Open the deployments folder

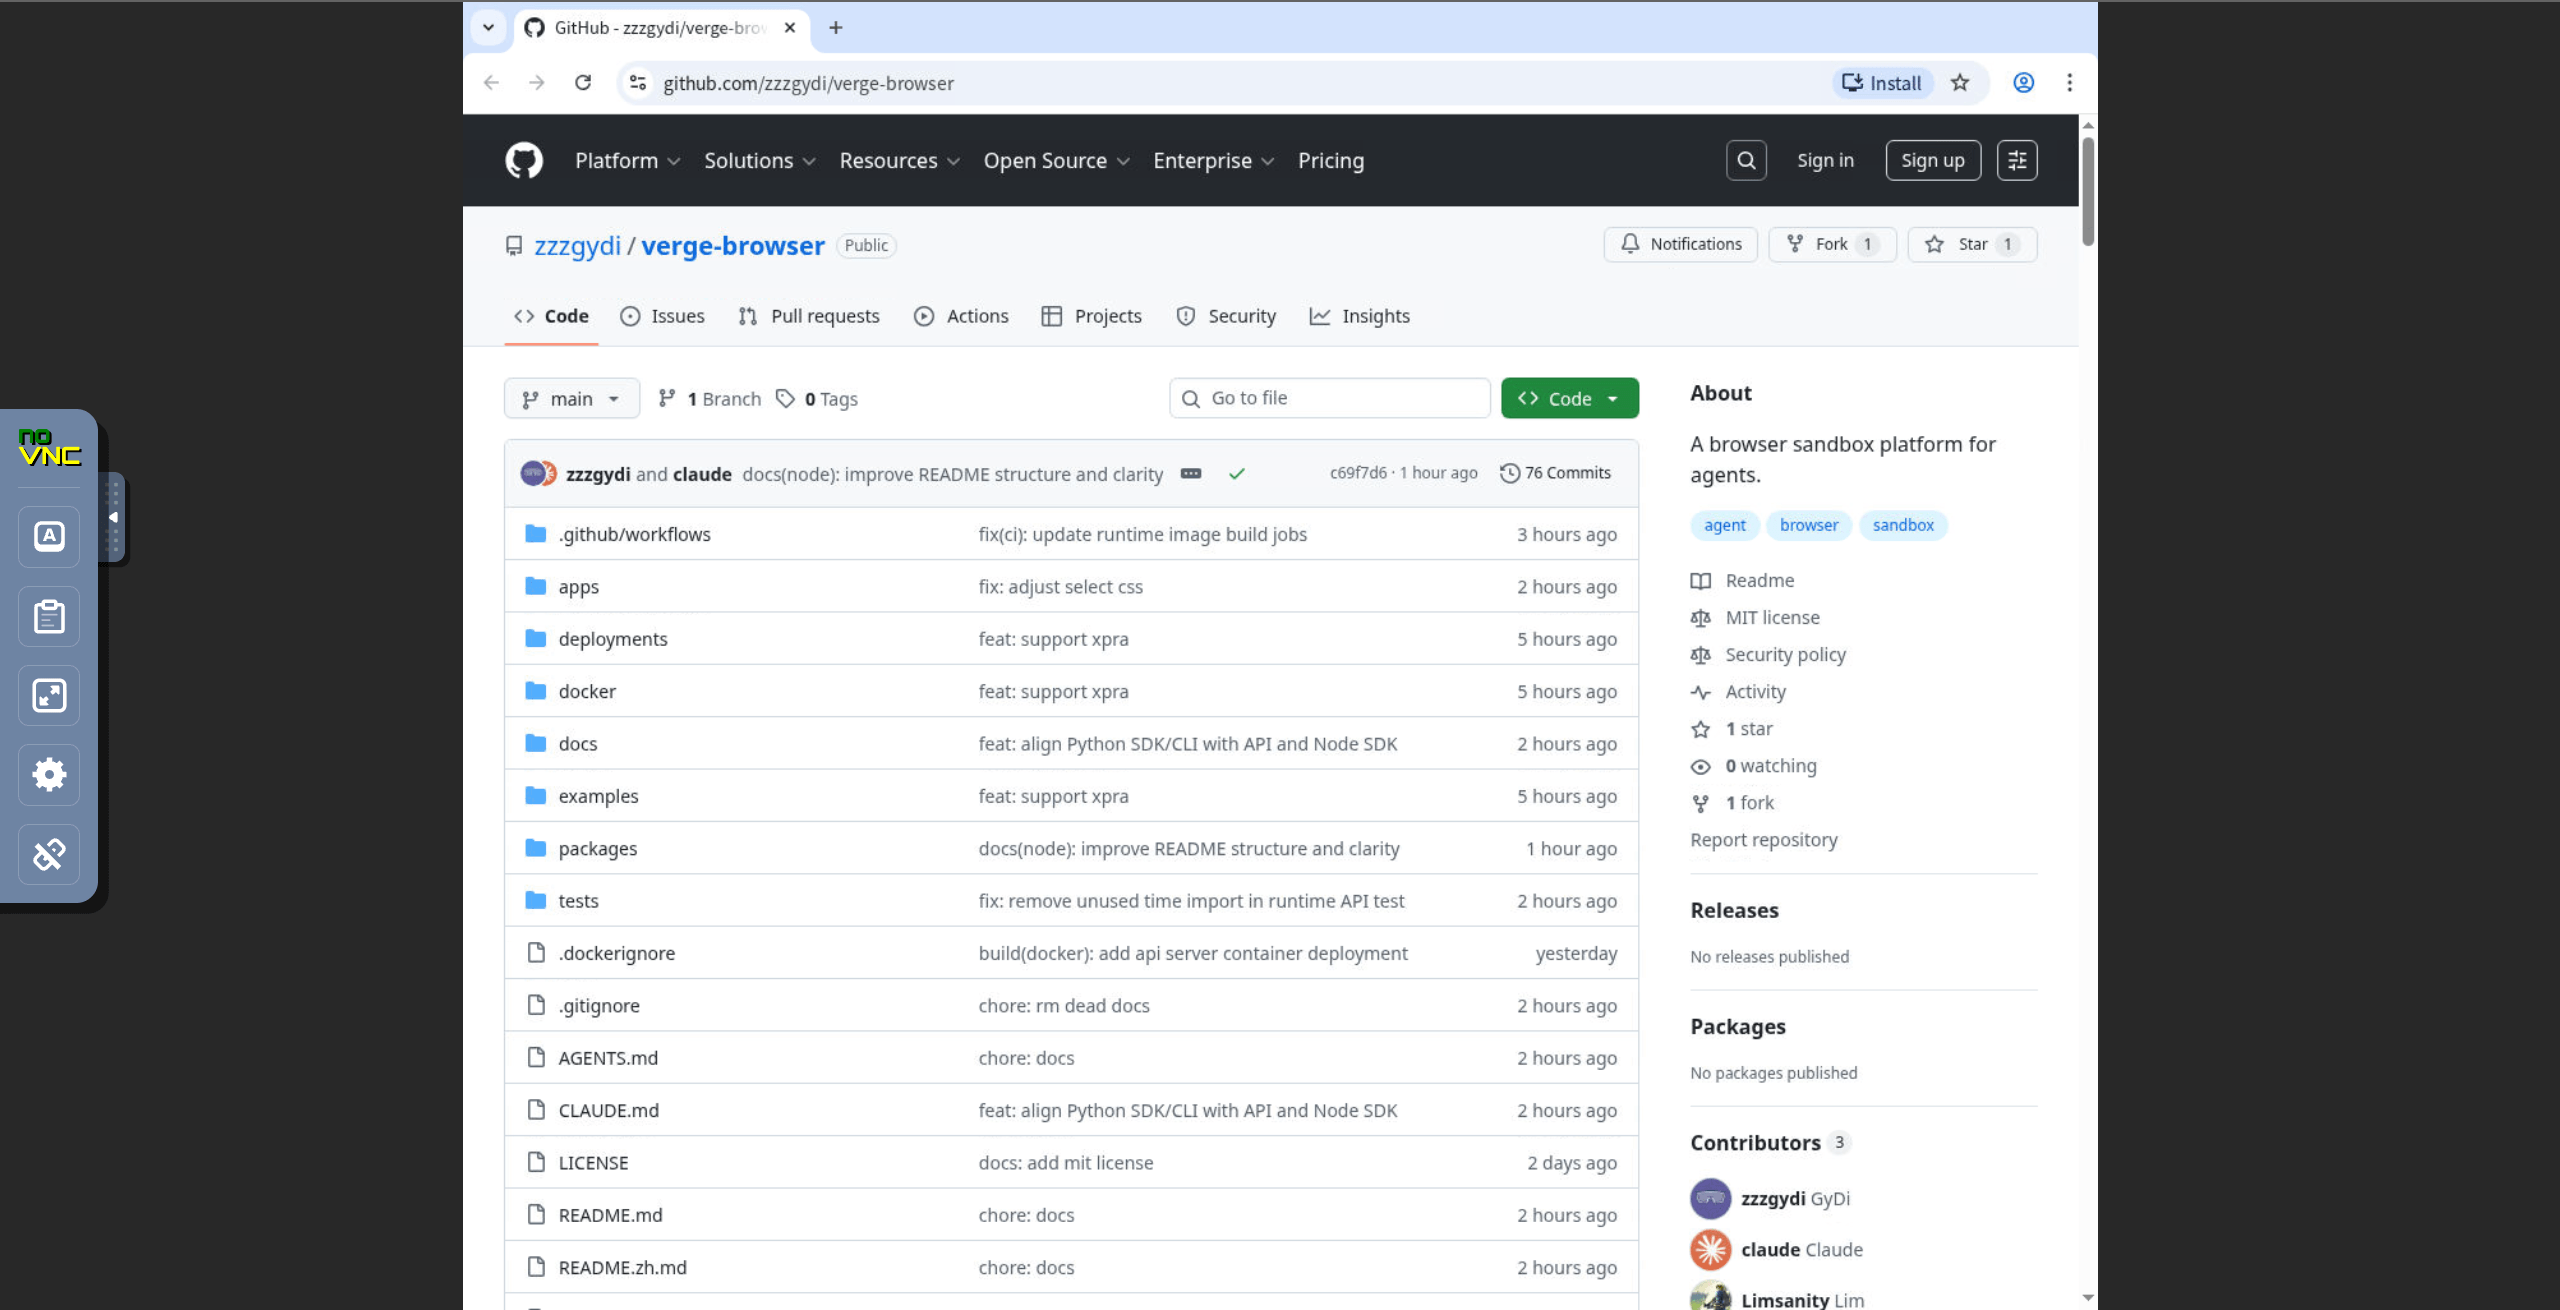[x=612, y=639]
